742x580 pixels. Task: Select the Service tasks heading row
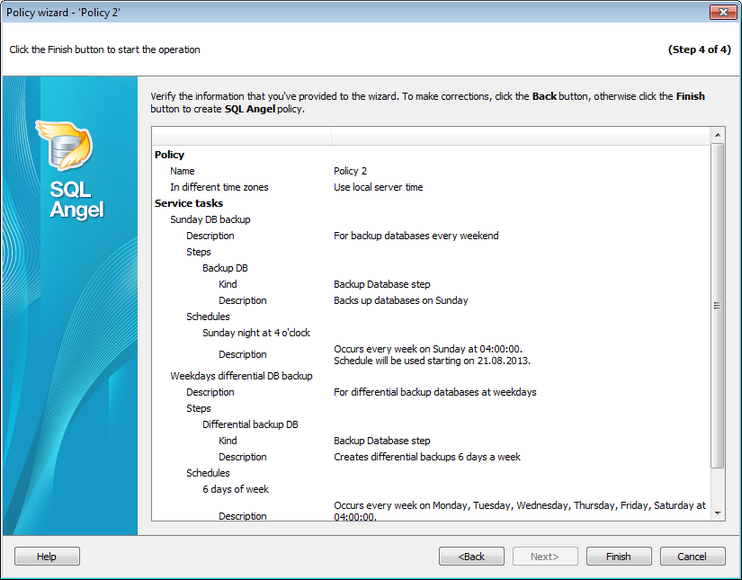[431, 203]
